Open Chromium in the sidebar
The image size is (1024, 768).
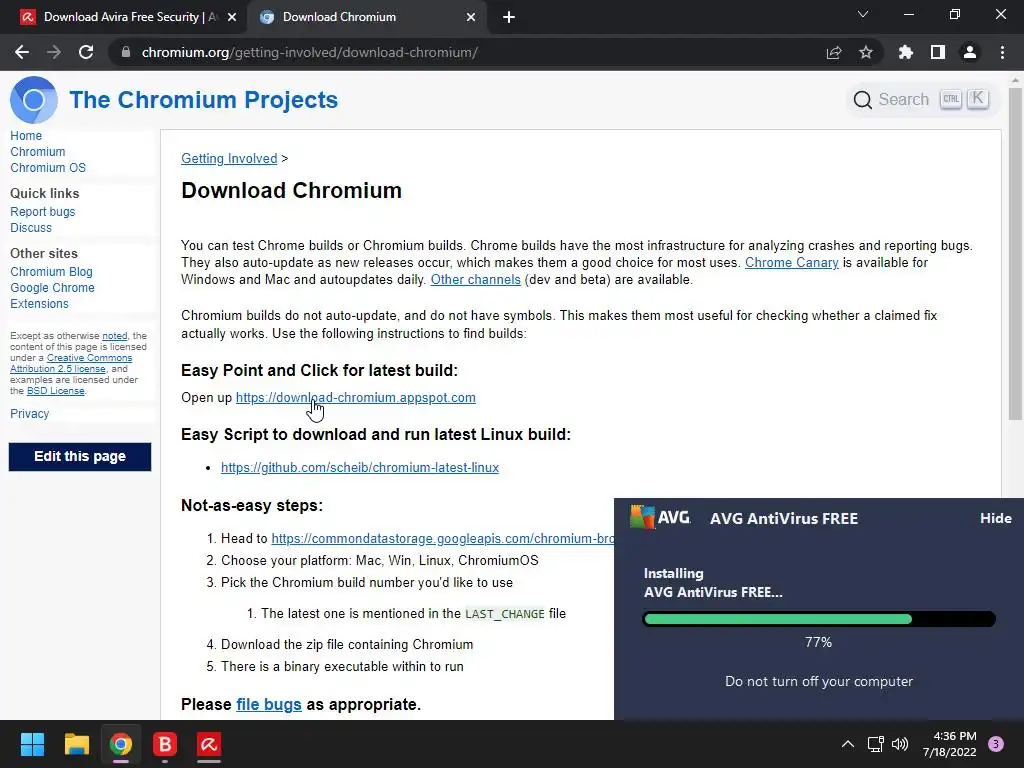point(38,152)
